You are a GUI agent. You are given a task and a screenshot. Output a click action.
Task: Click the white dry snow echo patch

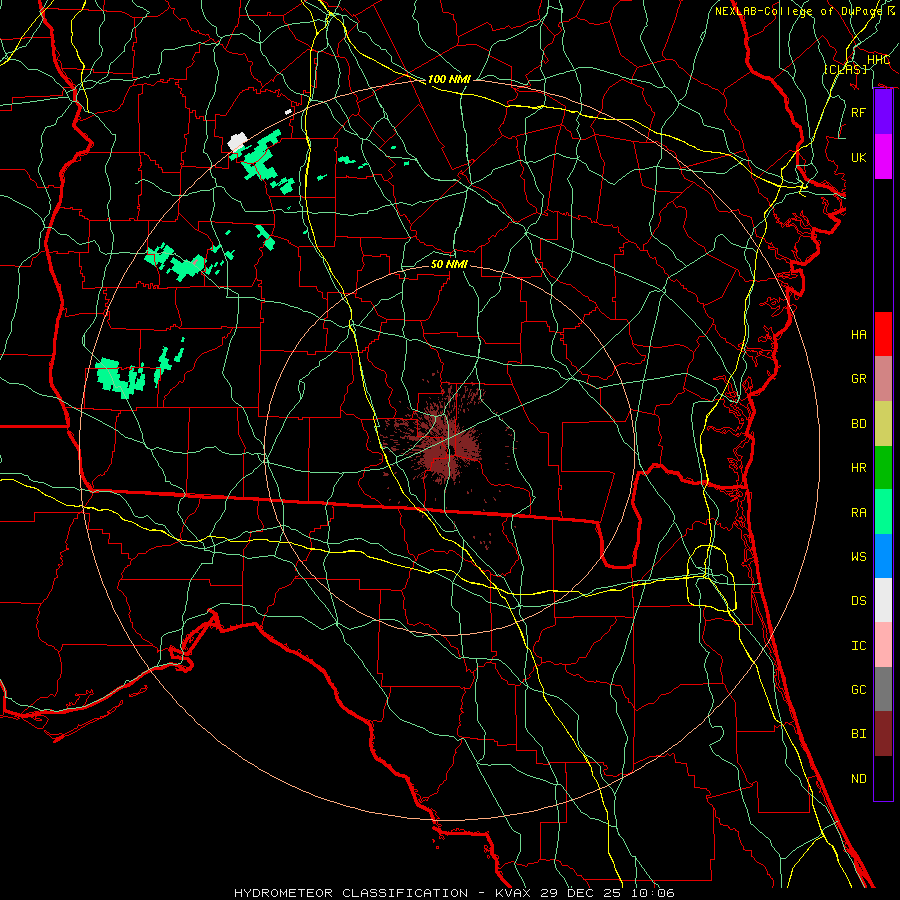pyautogui.click(x=237, y=141)
